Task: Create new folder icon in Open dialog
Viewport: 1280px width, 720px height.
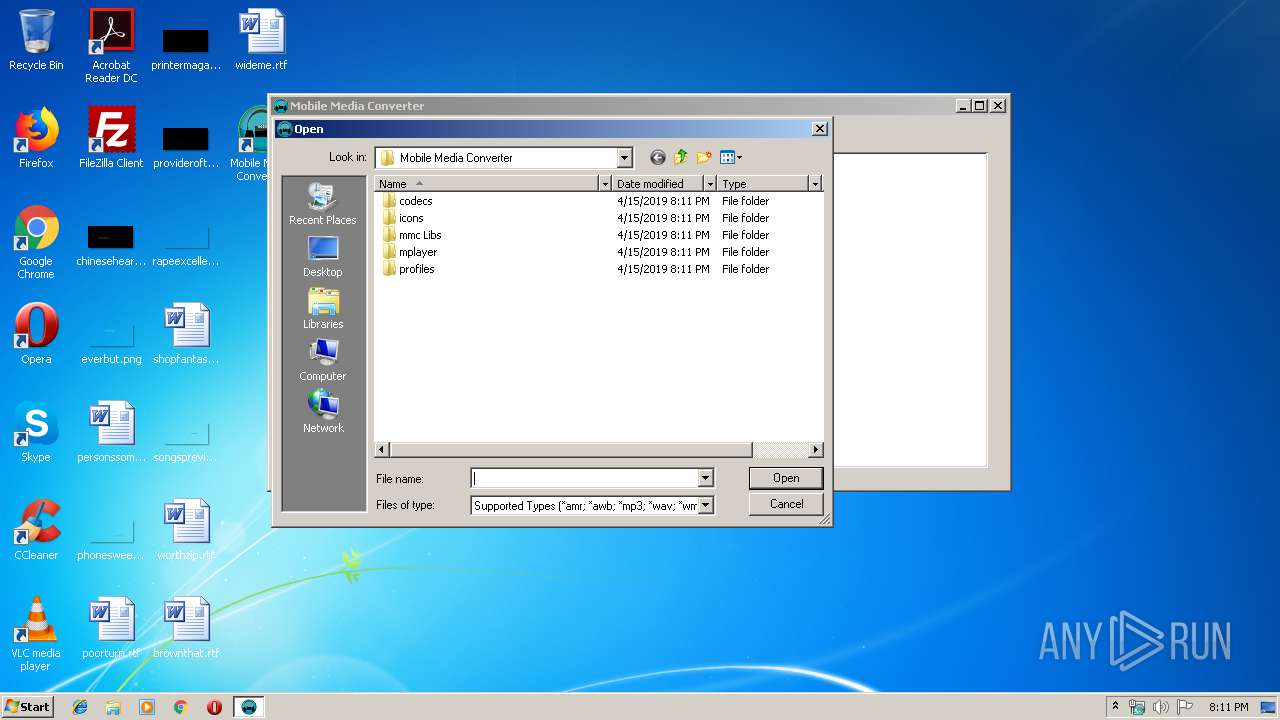Action: click(x=704, y=157)
